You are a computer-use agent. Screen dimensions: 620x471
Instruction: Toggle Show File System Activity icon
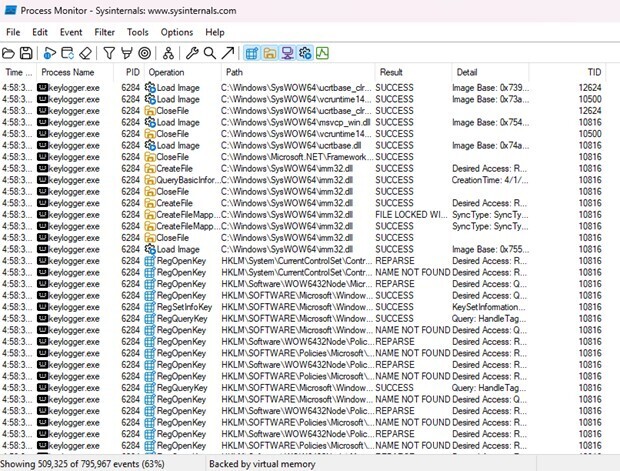(x=270, y=53)
